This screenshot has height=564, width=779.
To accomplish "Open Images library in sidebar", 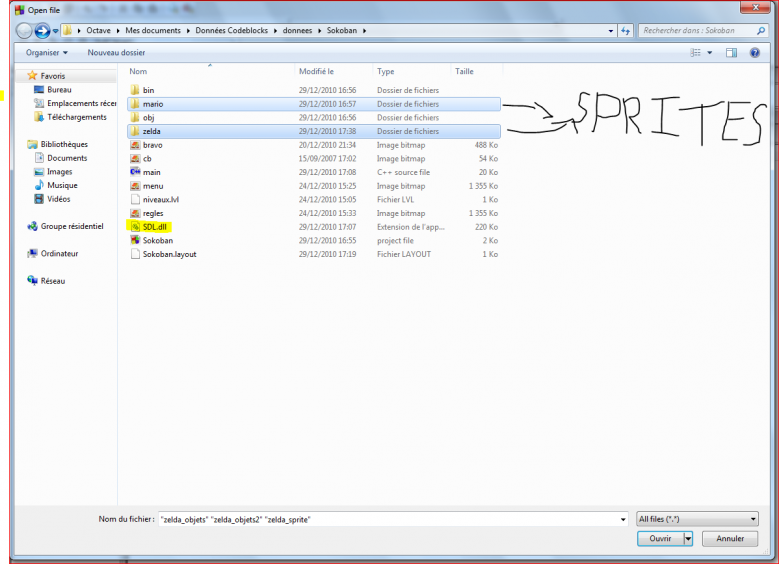I will [x=53, y=172].
